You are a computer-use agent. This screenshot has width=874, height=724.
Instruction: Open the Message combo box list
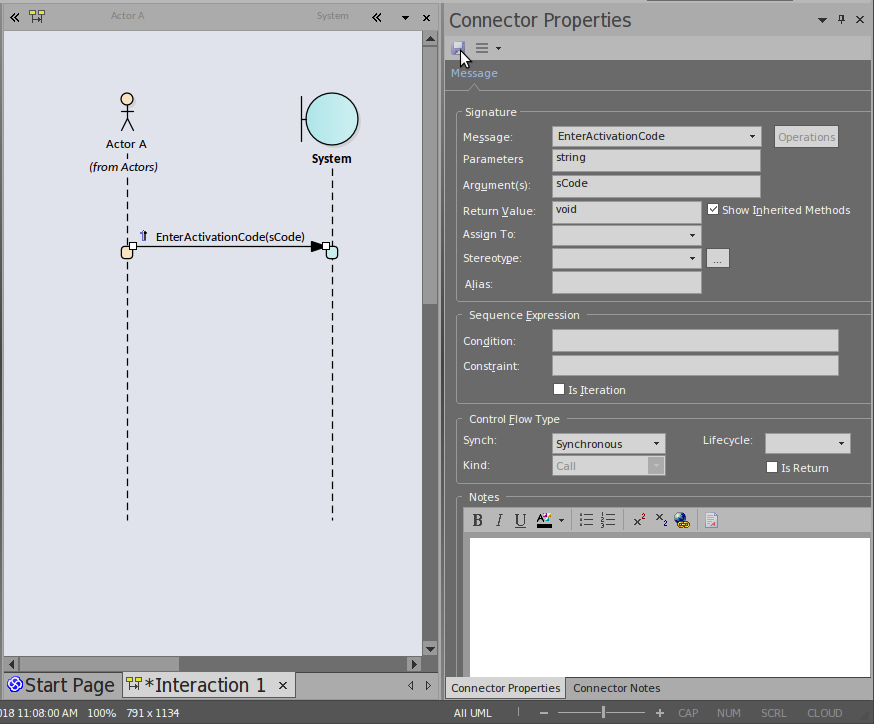point(752,136)
